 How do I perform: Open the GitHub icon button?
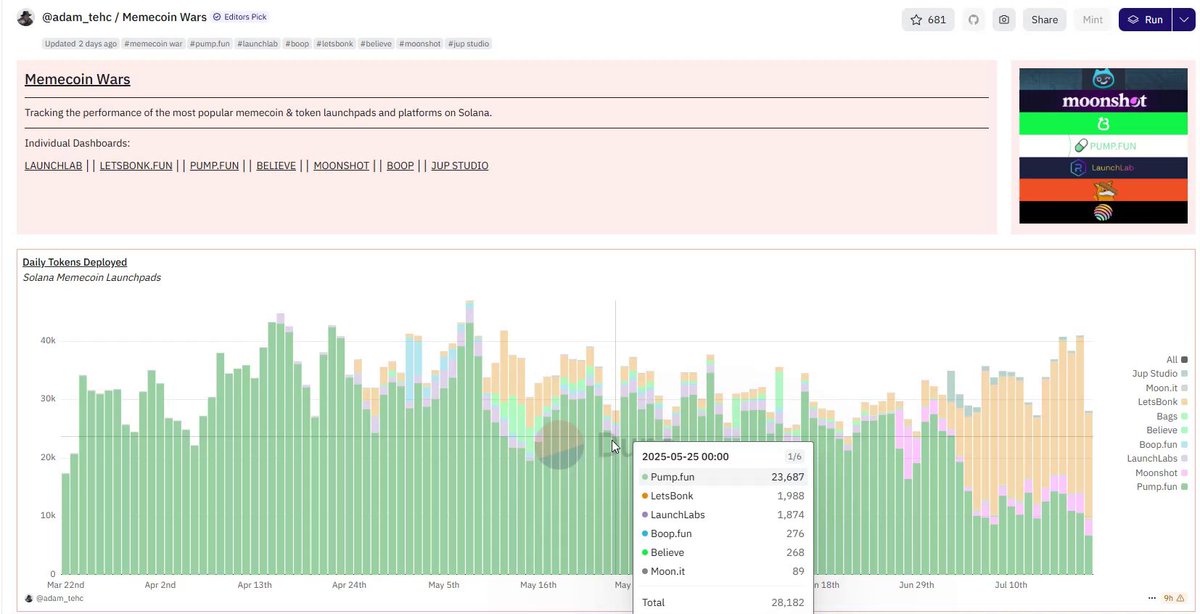973,20
